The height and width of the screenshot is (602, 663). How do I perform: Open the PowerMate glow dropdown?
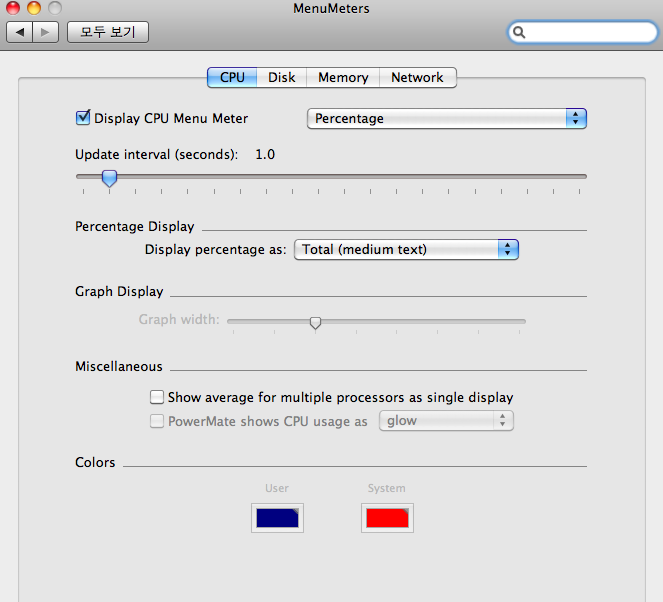(446, 421)
